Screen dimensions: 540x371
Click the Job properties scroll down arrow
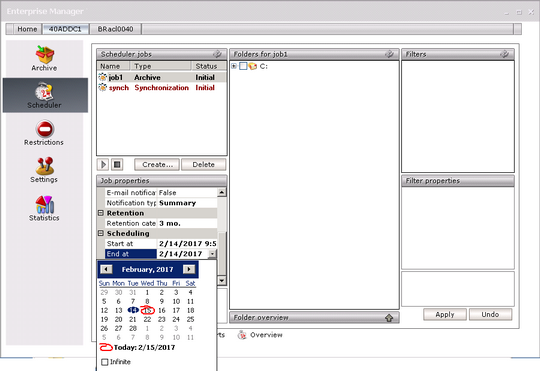pyautogui.click(x=221, y=280)
